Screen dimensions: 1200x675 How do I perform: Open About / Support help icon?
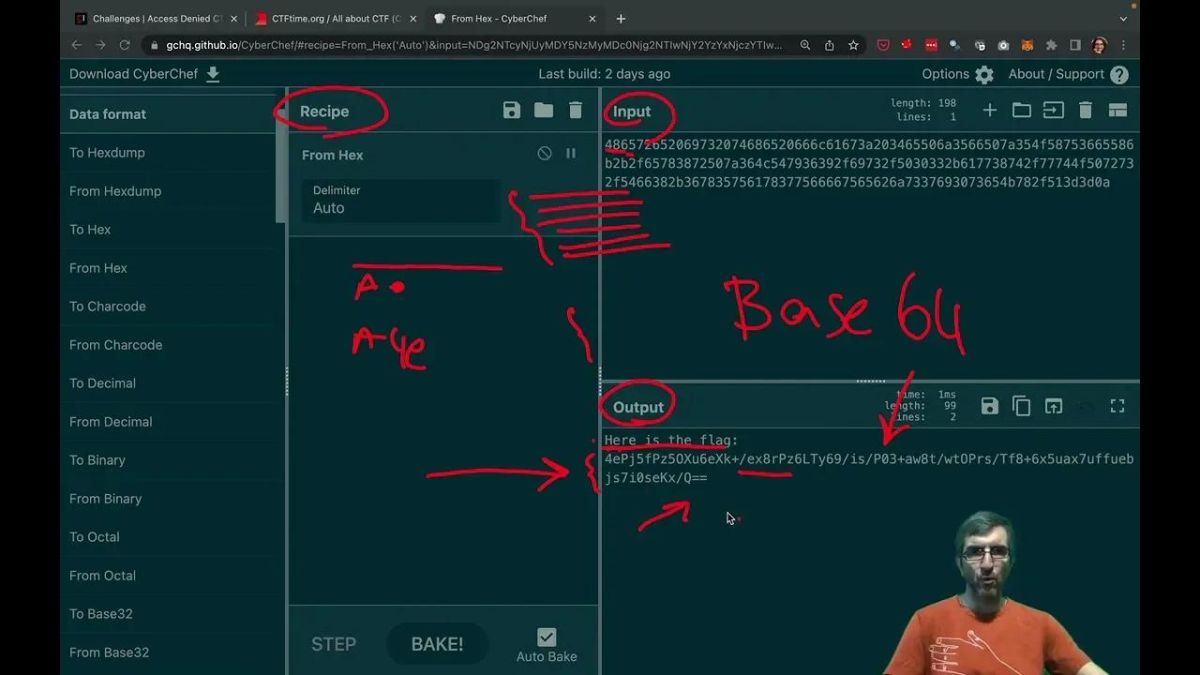coord(1119,75)
